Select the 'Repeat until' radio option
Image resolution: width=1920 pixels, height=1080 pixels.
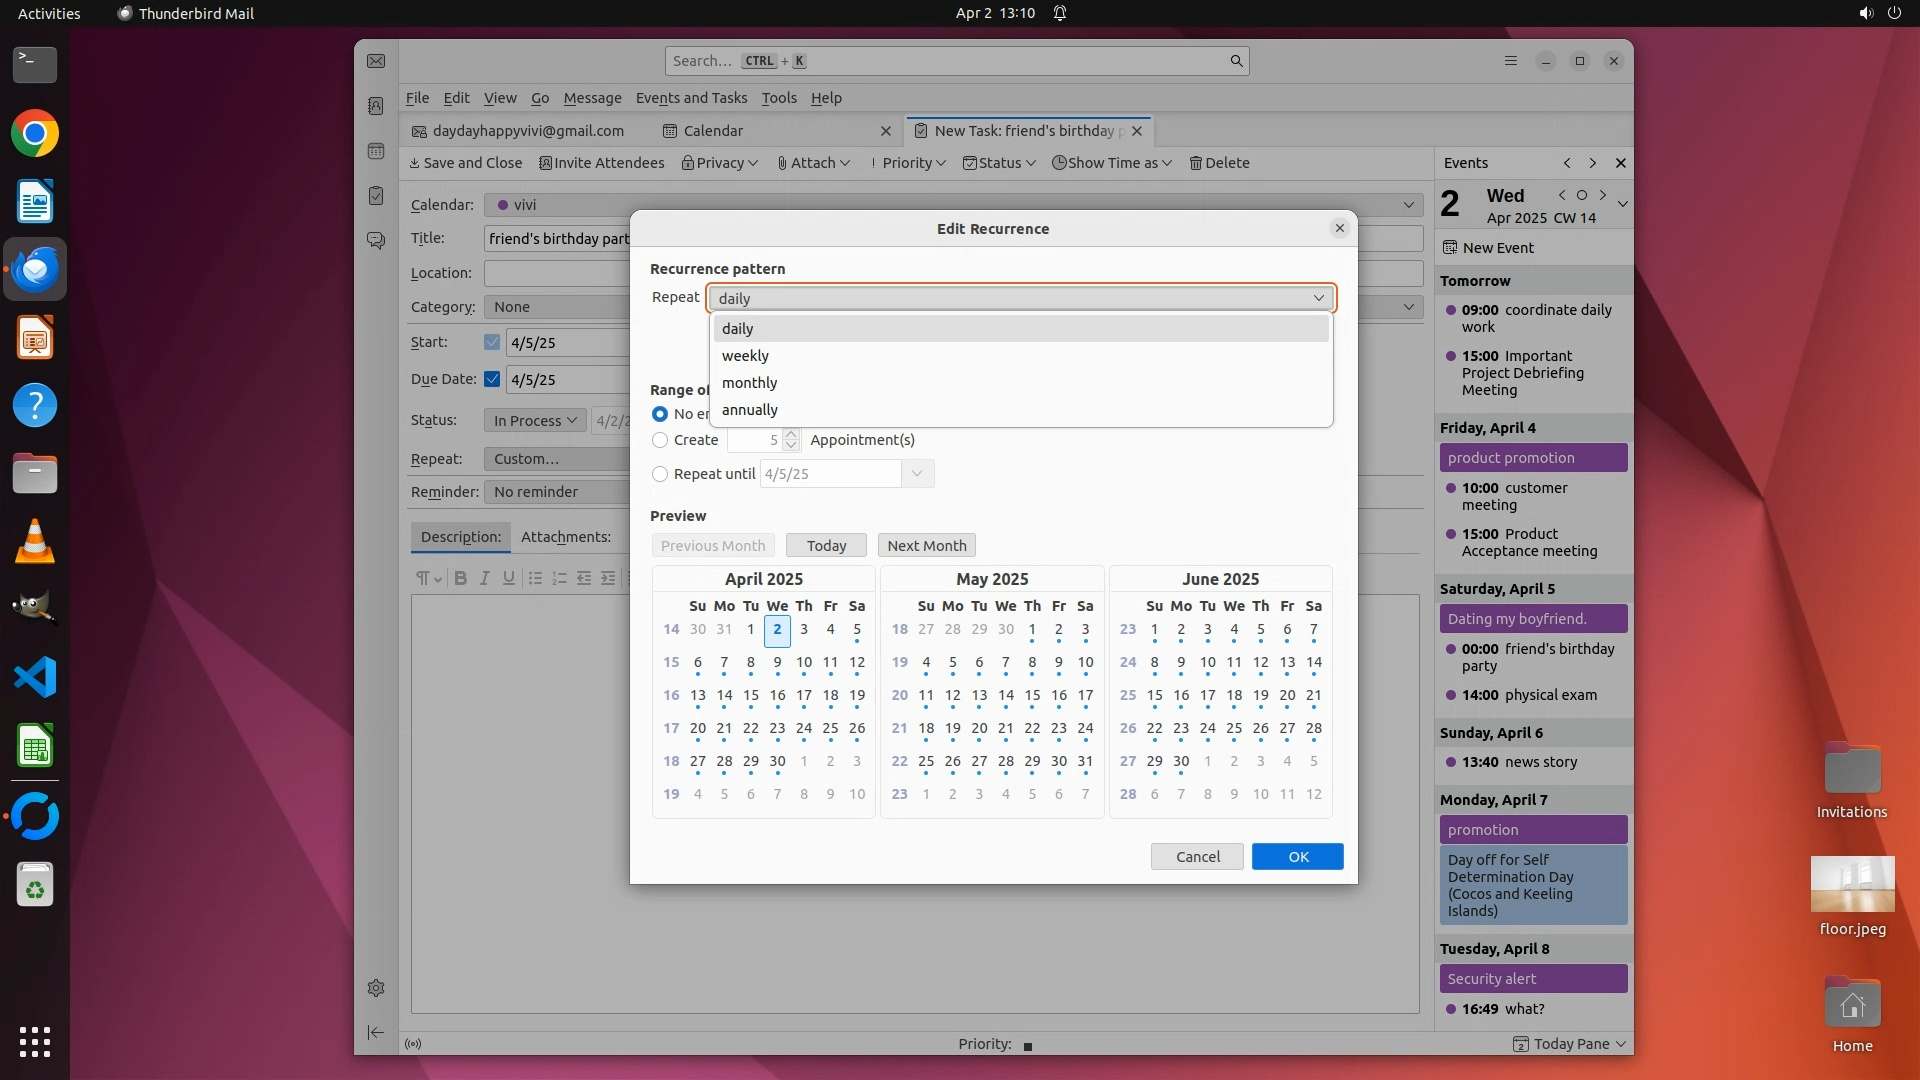tap(660, 474)
